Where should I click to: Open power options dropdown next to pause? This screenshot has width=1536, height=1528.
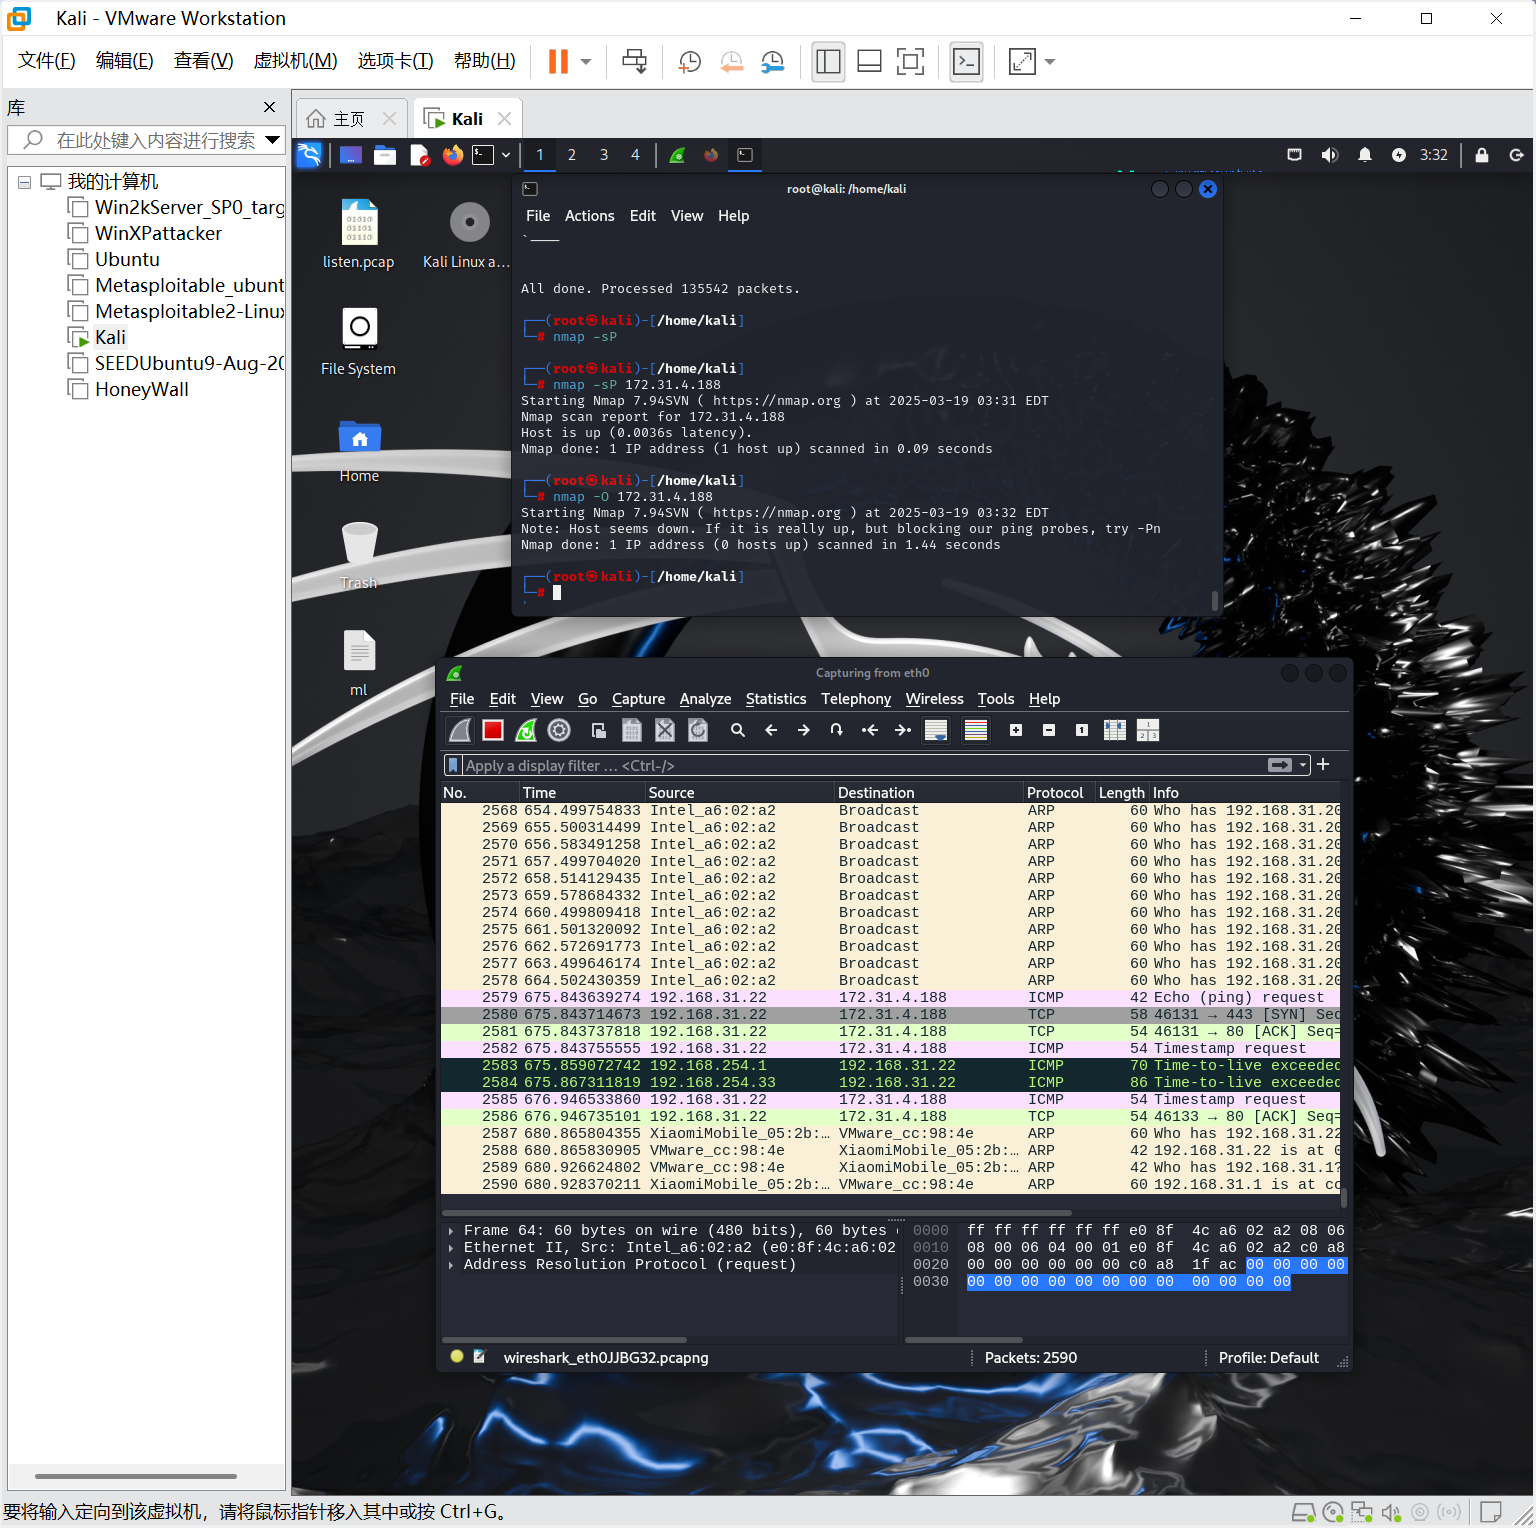click(586, 62)
